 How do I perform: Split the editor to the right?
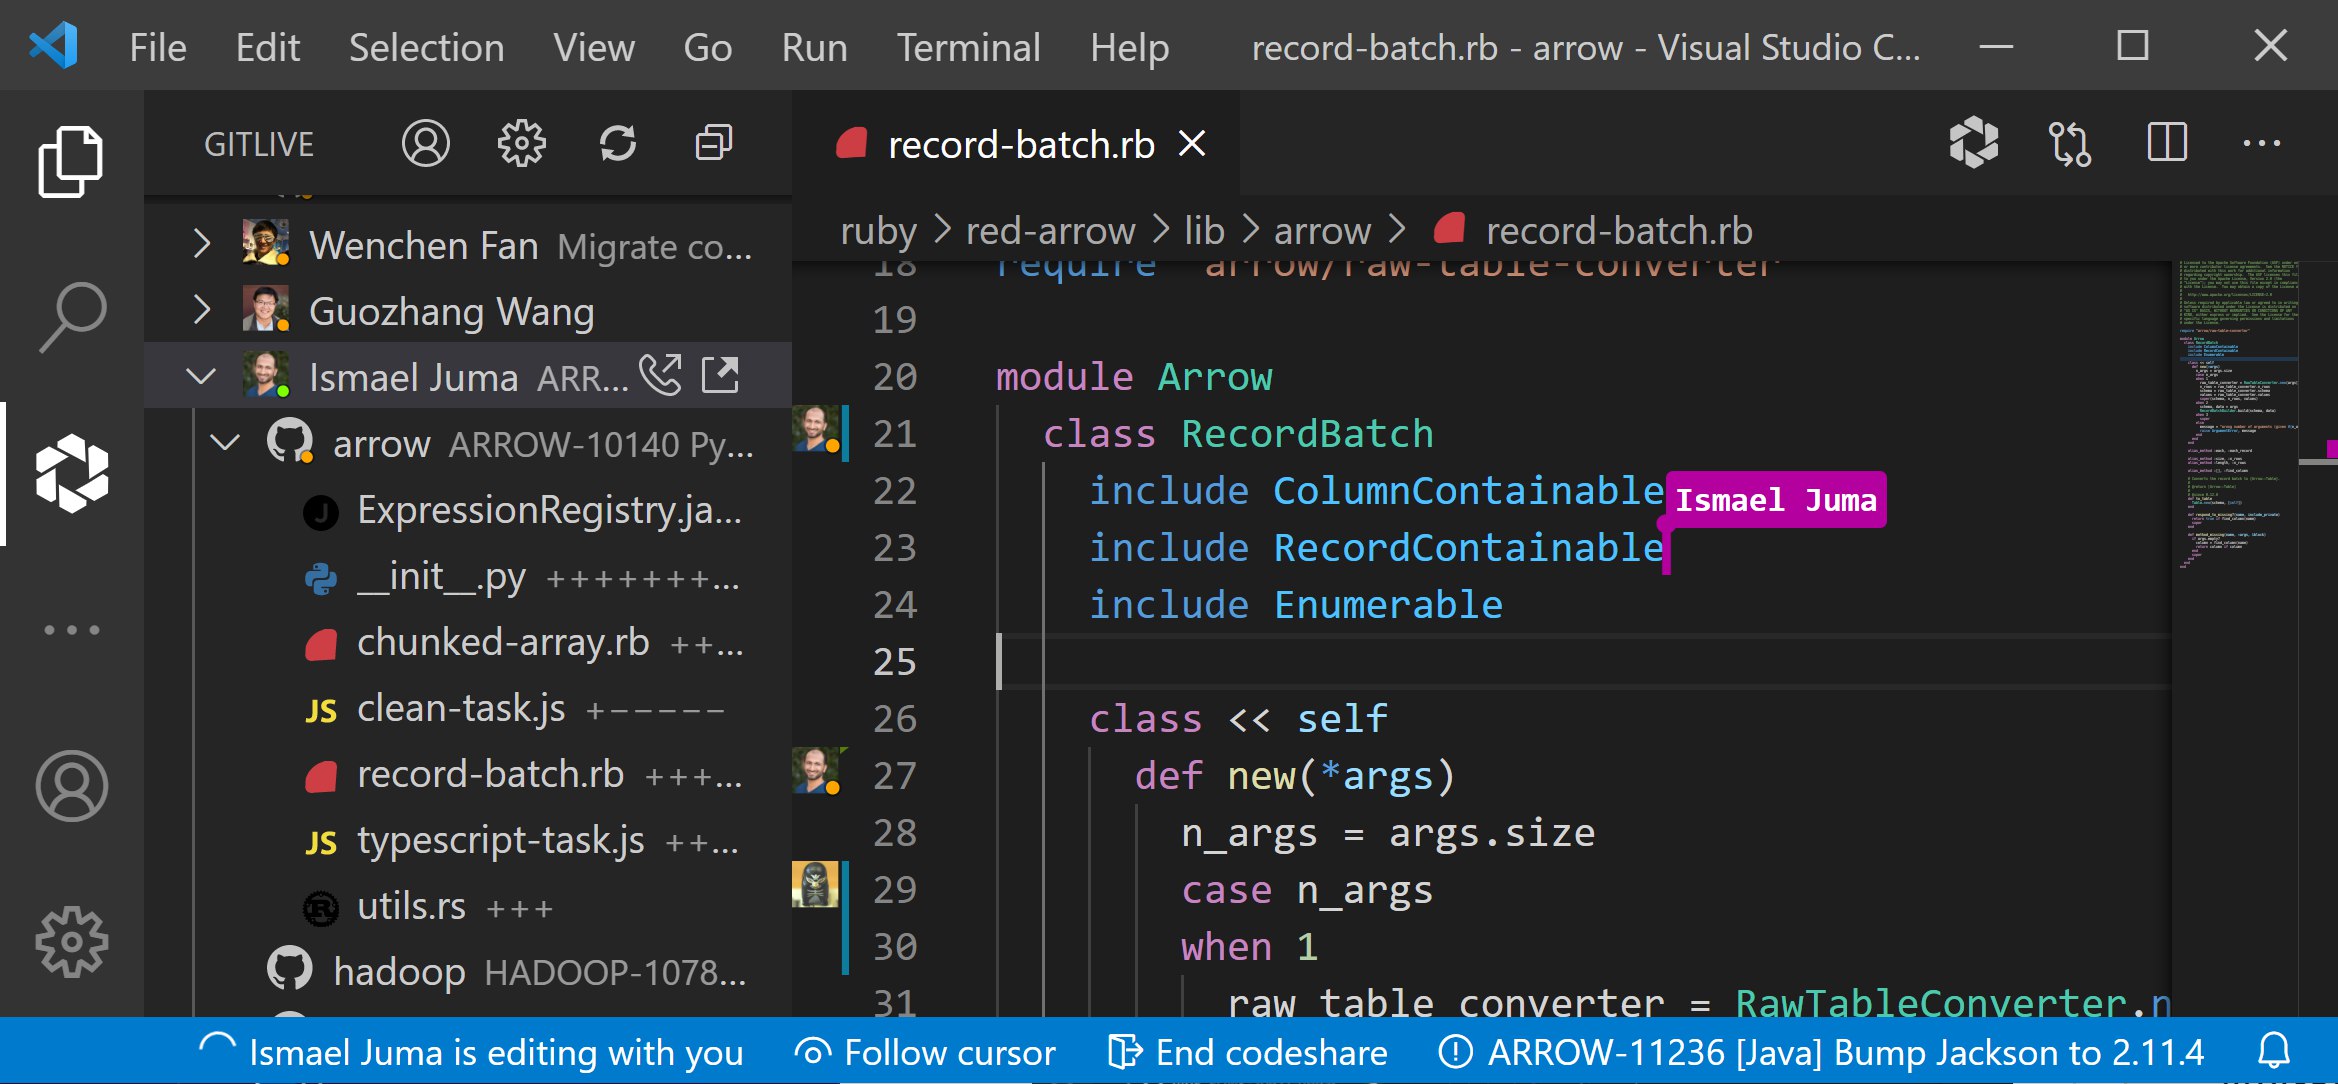[x=2167, y=143]
